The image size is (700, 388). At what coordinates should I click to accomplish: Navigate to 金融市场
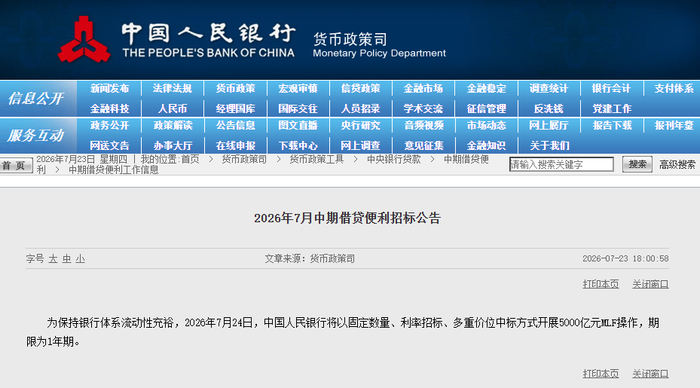click(x=423, y=88)
